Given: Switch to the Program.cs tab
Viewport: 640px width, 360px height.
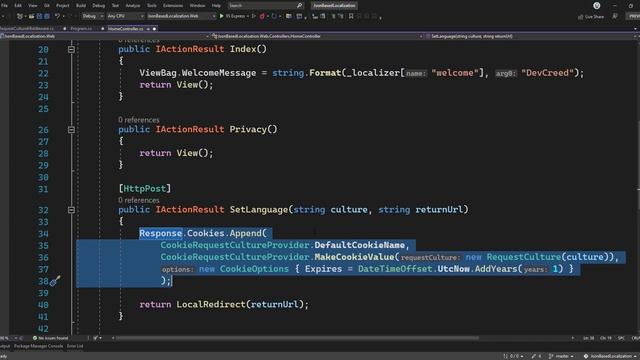Looking at the screenshot, I should [x=81, y=29].
